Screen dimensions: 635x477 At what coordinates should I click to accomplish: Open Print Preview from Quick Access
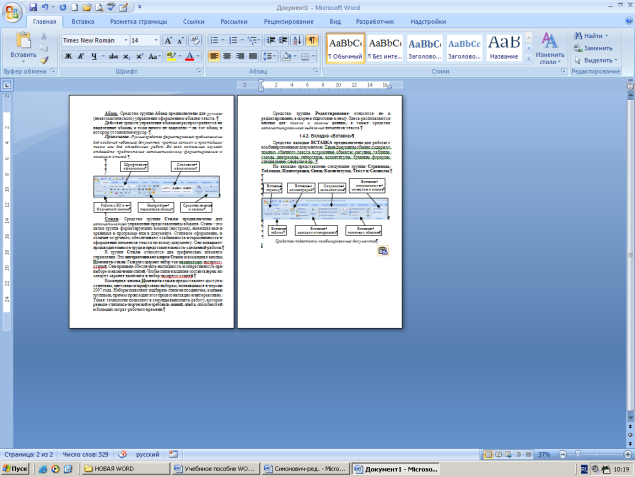[x=99, y=7]
